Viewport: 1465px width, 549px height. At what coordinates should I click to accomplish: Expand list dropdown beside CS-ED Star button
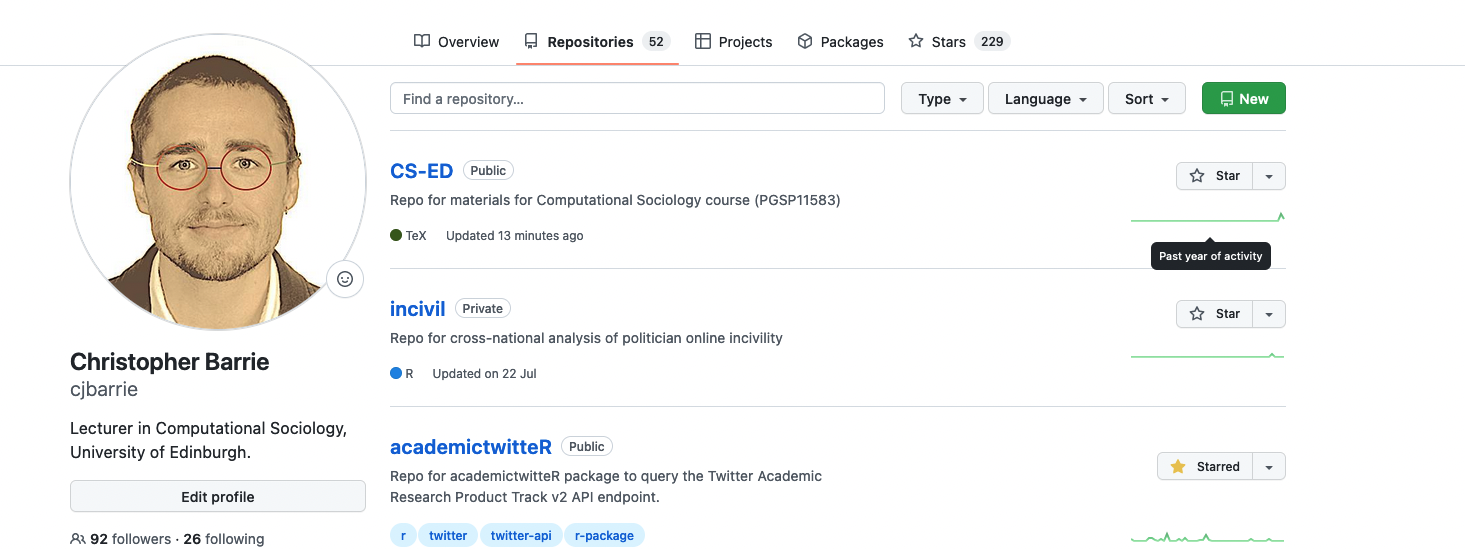coord(1269,176)
